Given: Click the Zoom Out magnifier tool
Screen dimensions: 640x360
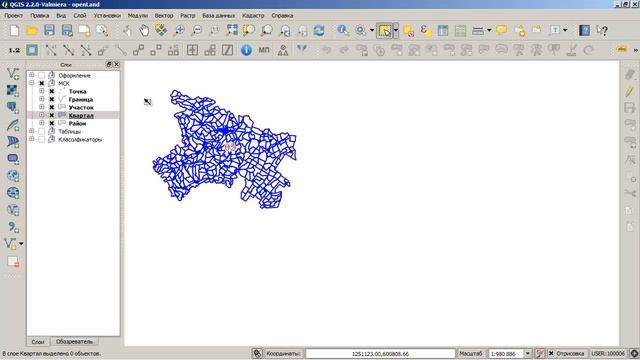Looking at the screenshot, I should pyautogui.click(x=197, y=31).
